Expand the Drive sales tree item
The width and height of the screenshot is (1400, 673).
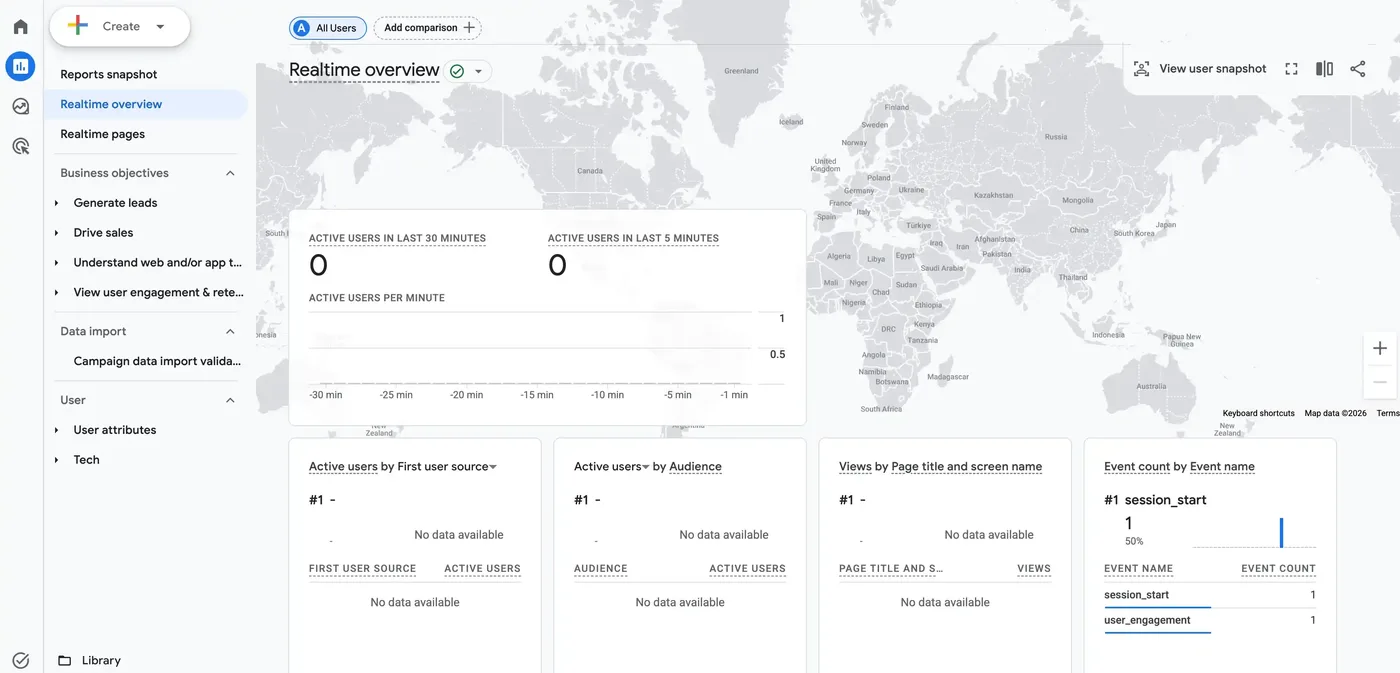[x=56, y=233]
